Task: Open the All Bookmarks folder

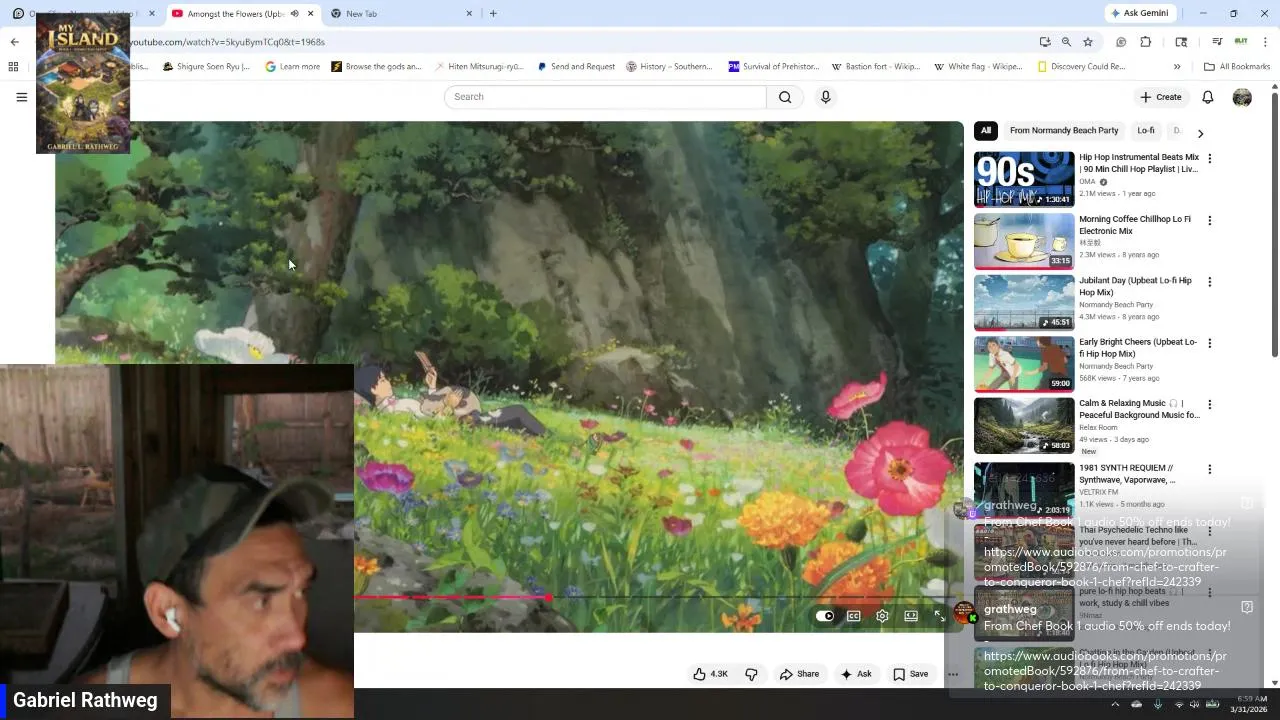Action: click(x=1237, y=67)
